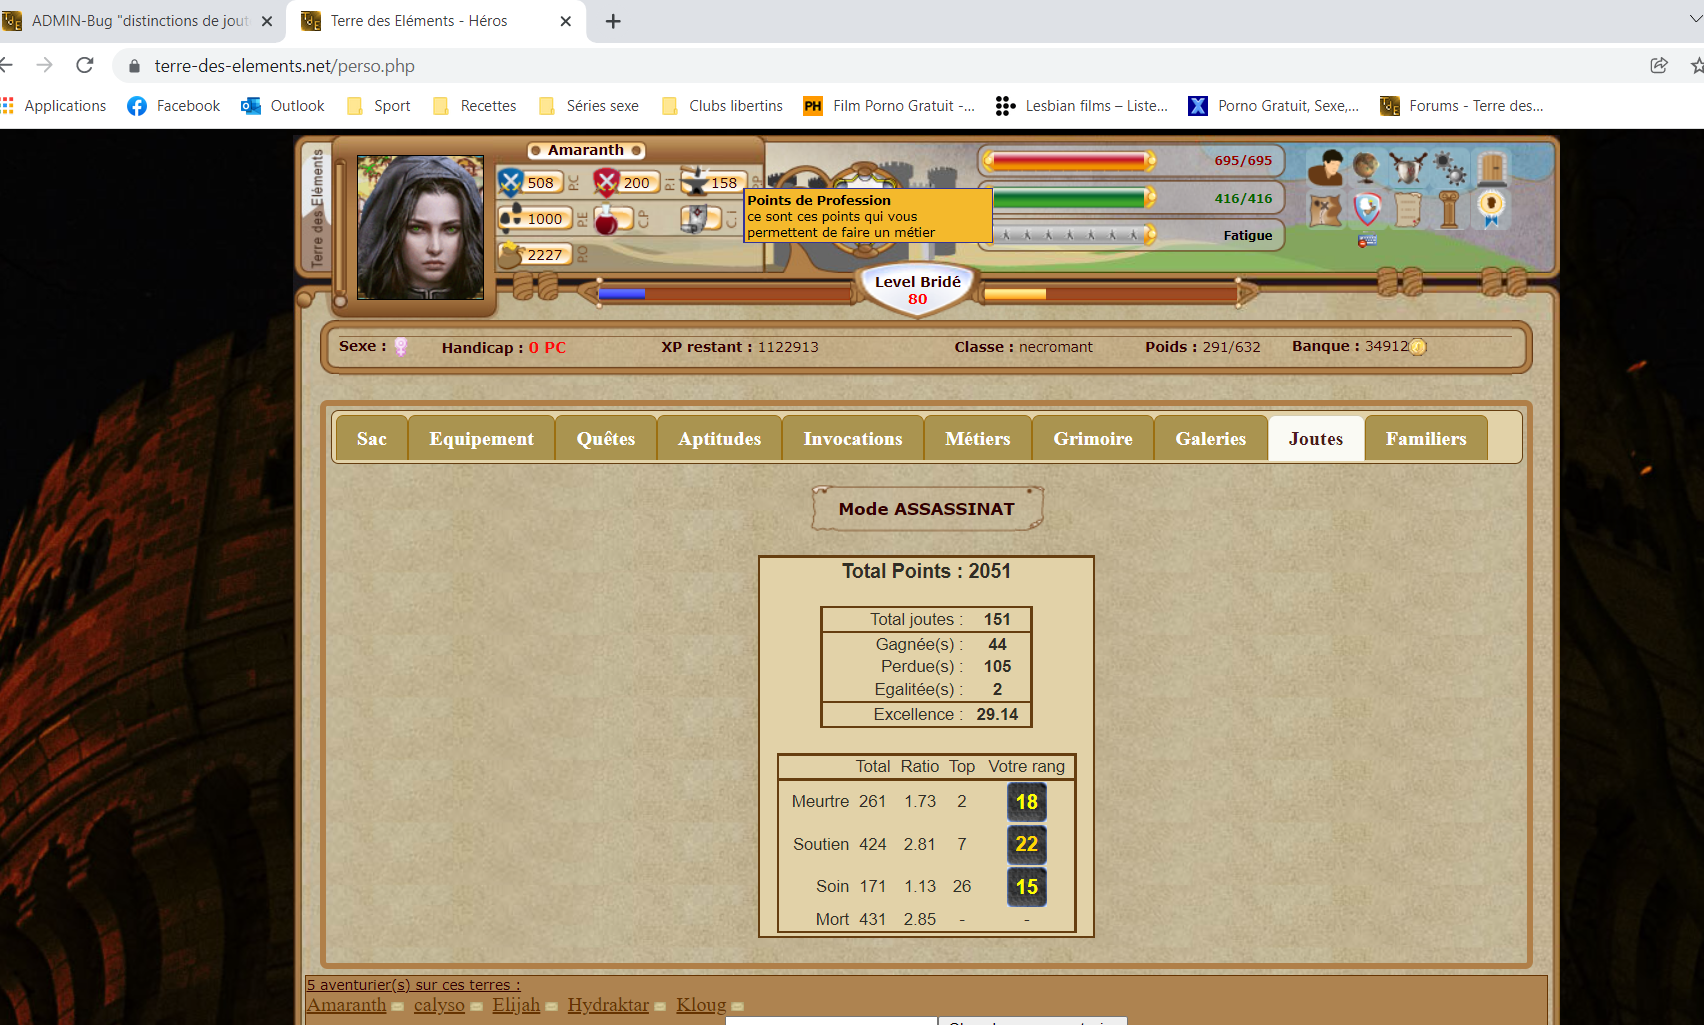Click the pink female sex symbol icon

pos(401,347)
